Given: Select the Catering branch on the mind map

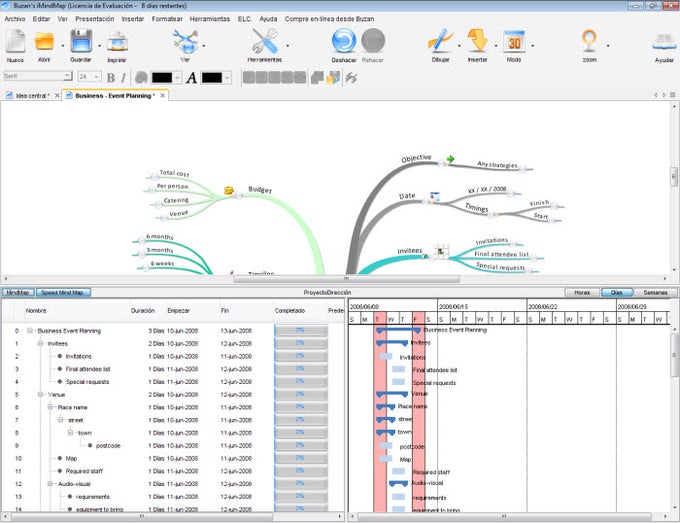Looking at the screenshot, I should coord(176,200).
